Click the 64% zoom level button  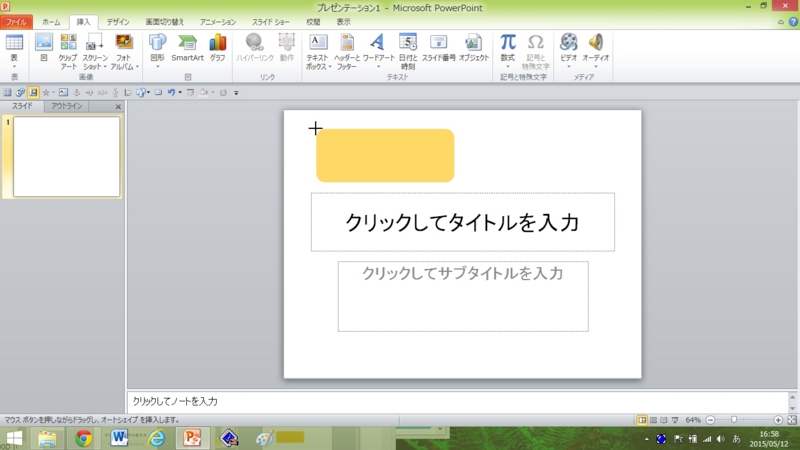point(693,420)
